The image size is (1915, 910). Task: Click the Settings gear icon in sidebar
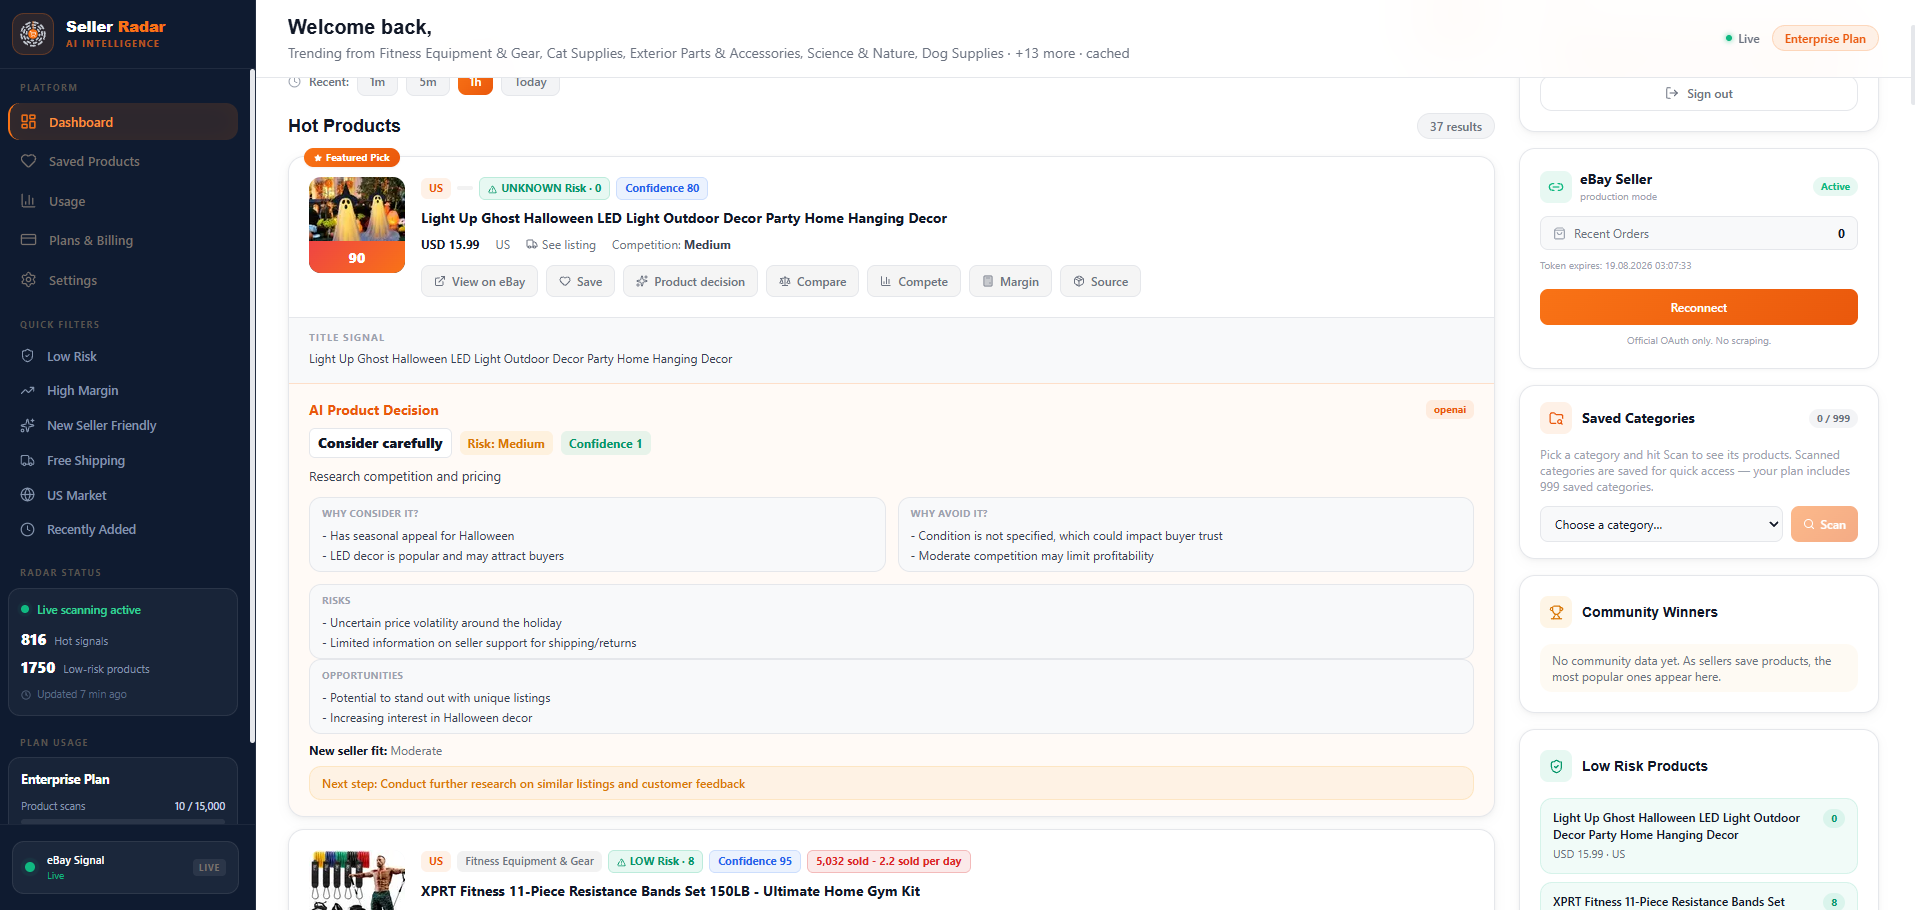(29, 280)
